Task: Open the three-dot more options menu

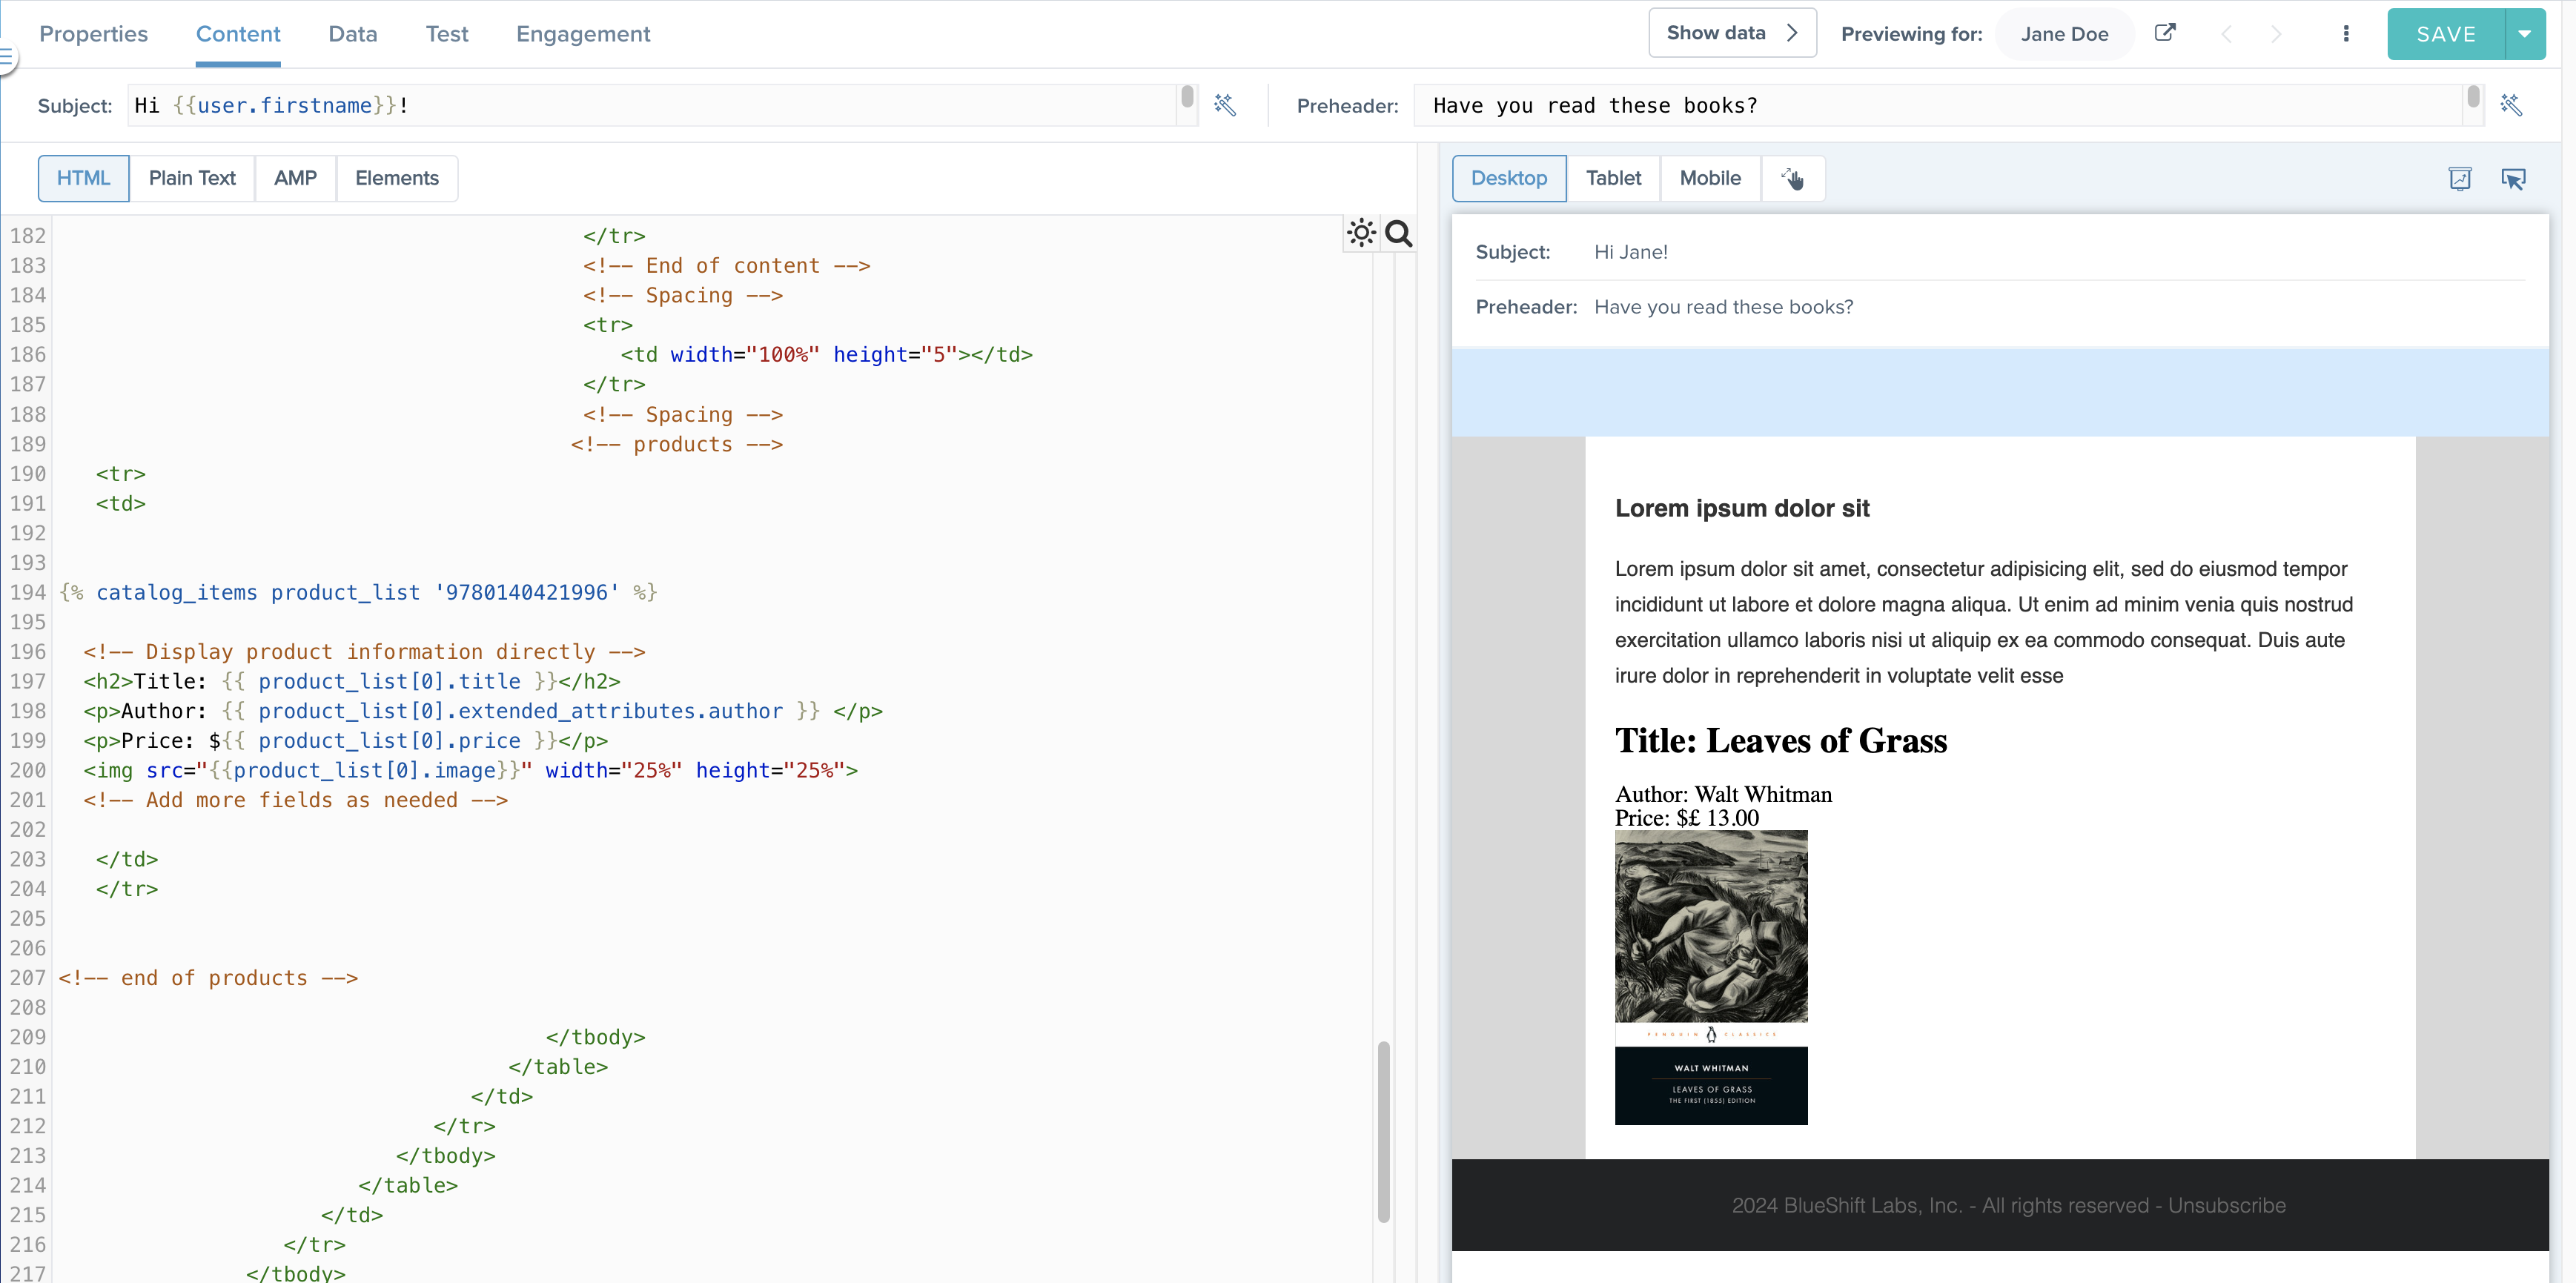Action: [2346, 34]
